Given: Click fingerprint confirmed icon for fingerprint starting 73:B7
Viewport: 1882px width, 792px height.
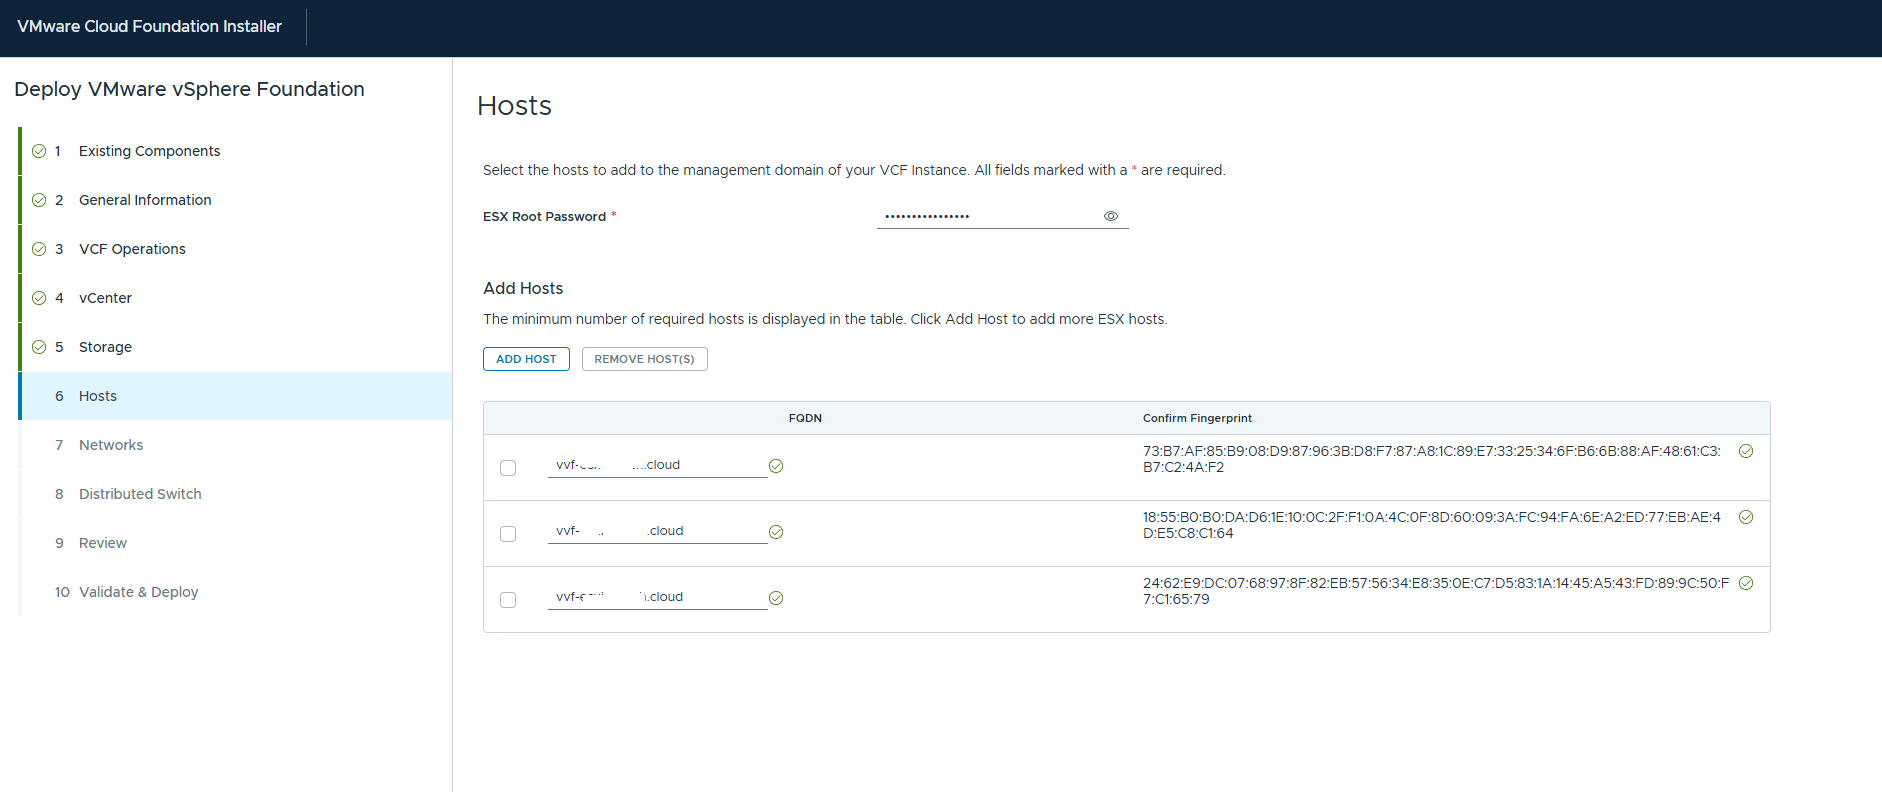Looking at the screenshot, I should pos(1746,451).
